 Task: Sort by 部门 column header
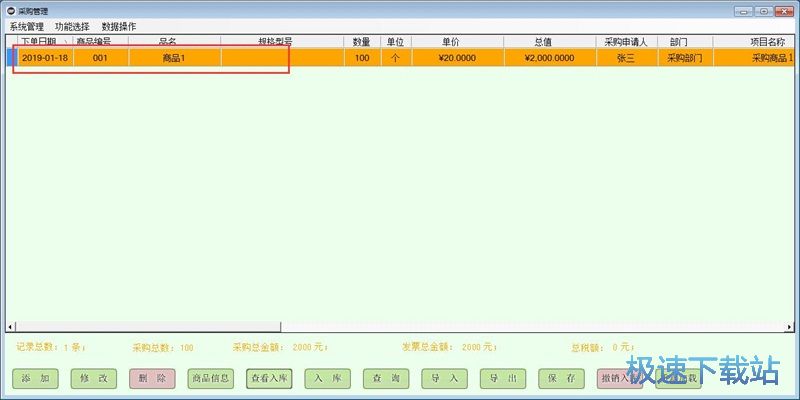685,42
